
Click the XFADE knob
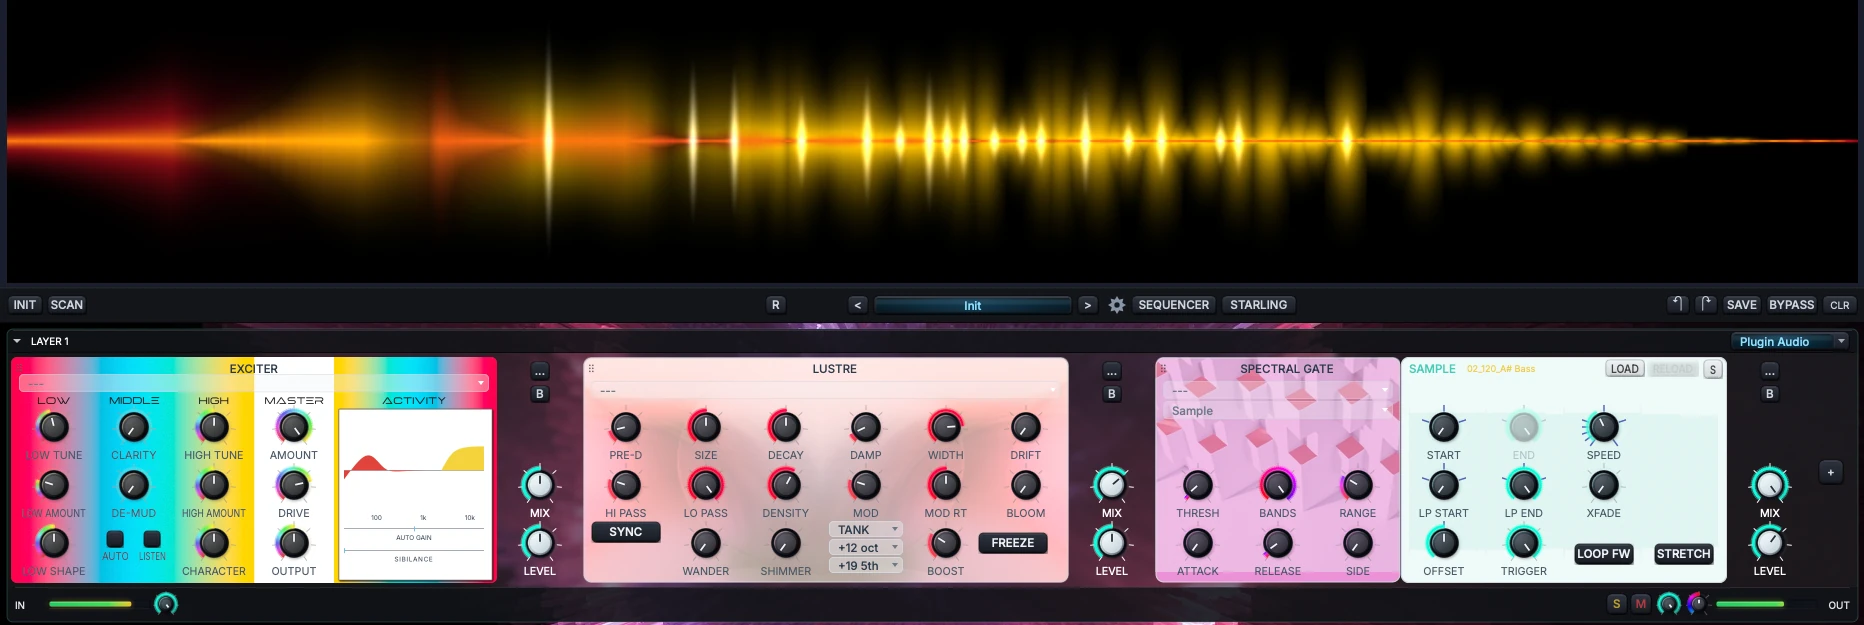pos(1603,486)
